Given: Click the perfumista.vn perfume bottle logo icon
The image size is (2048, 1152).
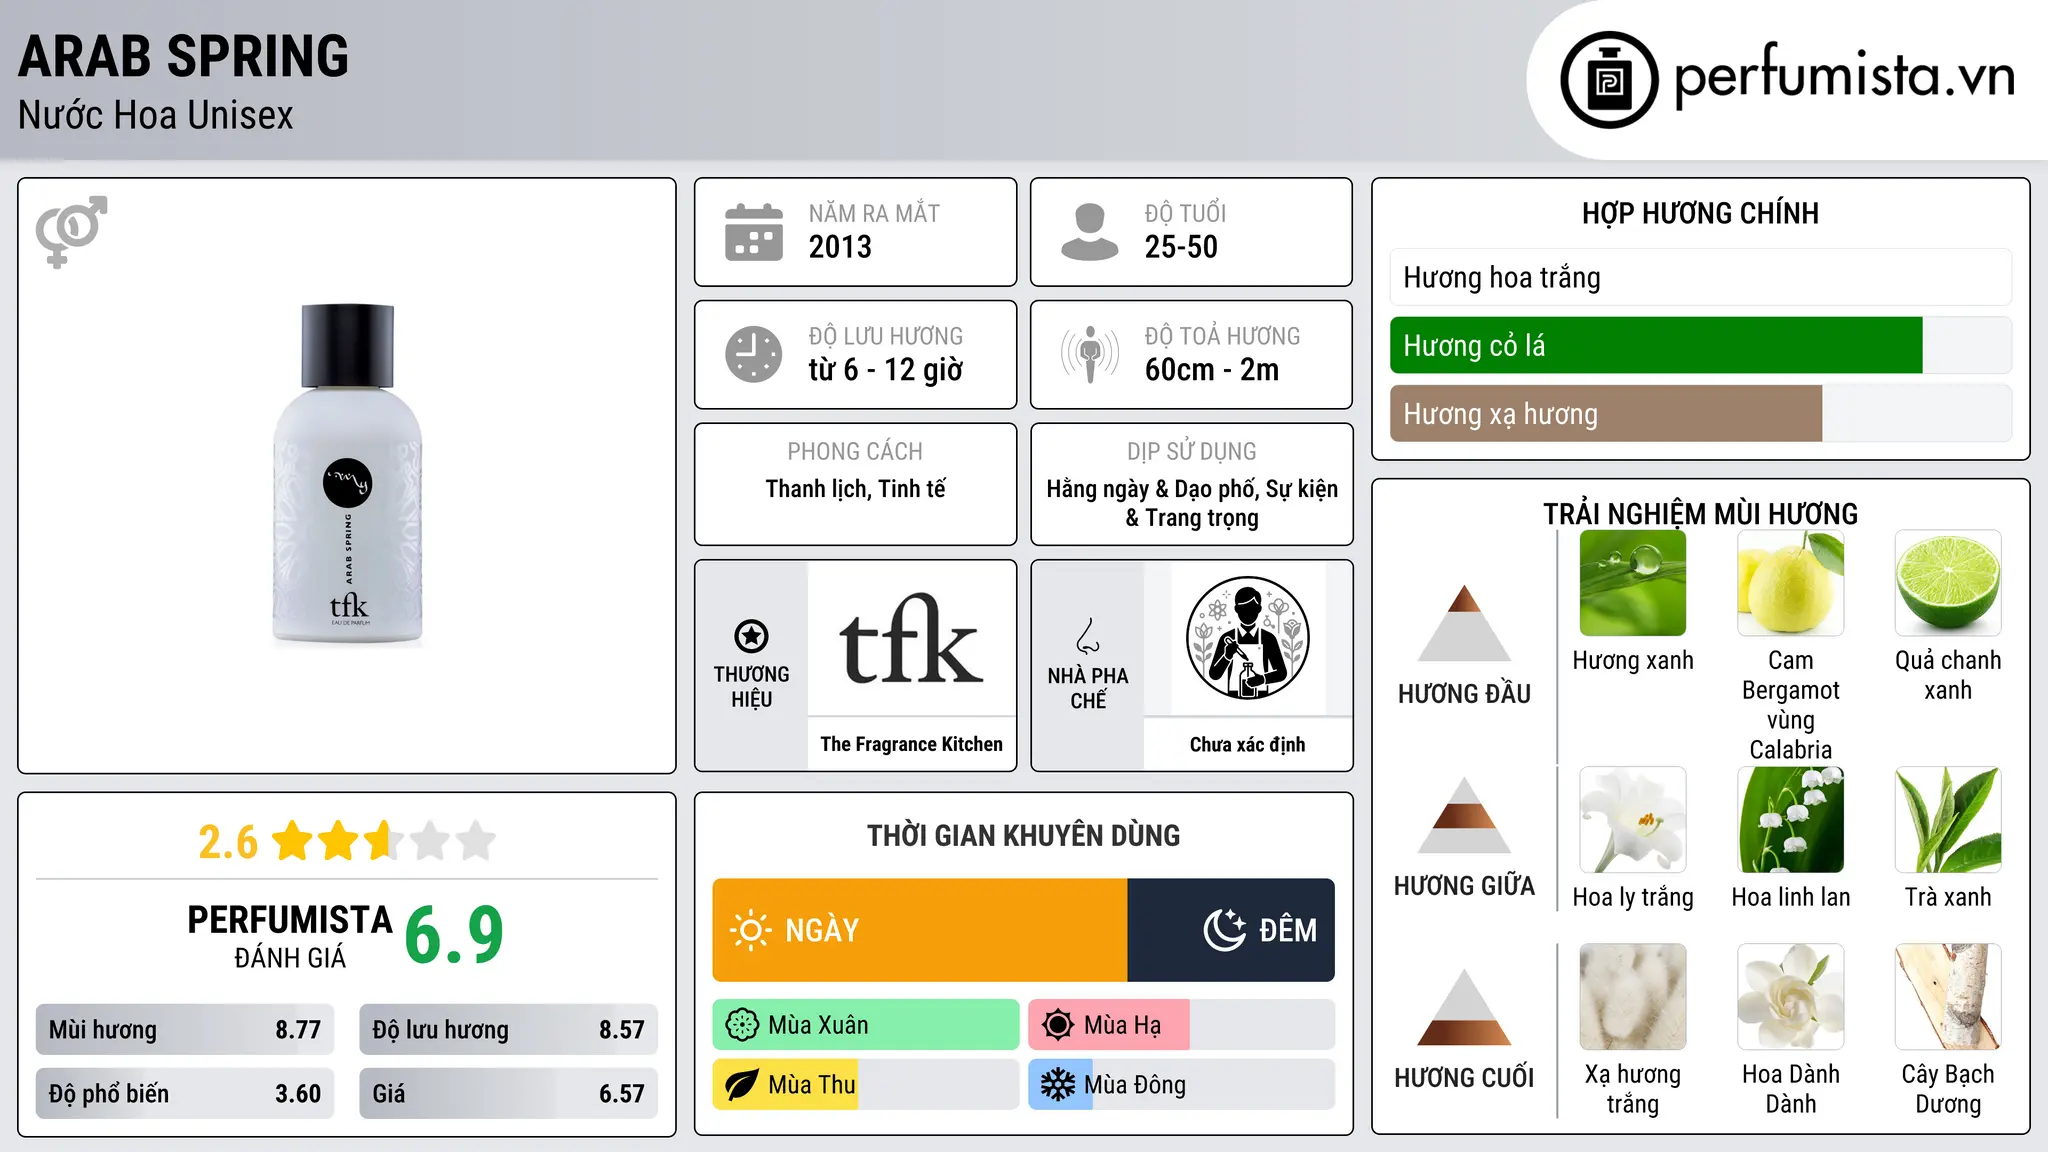Looking at the screenshot, I should (1609, 80).
